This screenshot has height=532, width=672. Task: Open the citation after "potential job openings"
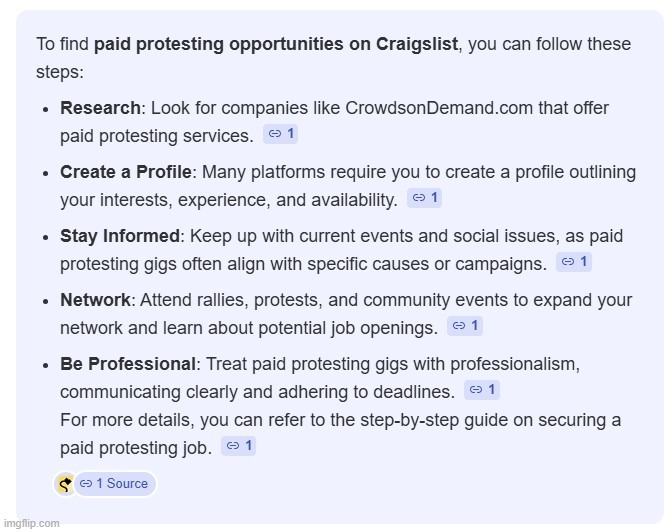tap(465, 326)
